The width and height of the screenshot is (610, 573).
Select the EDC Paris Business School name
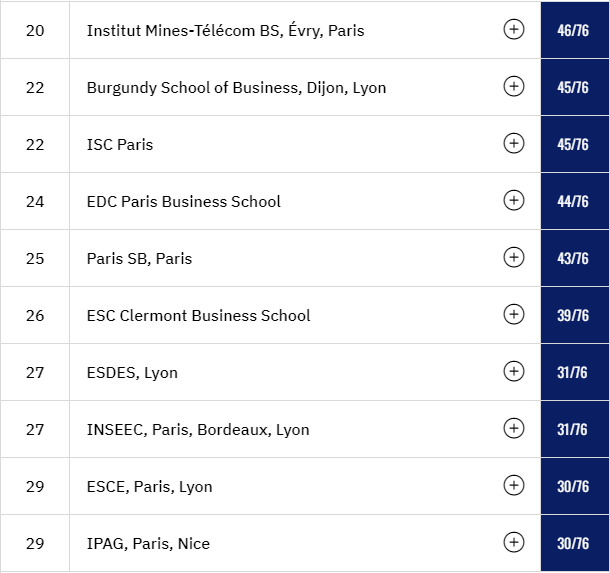tap(183, 202)
